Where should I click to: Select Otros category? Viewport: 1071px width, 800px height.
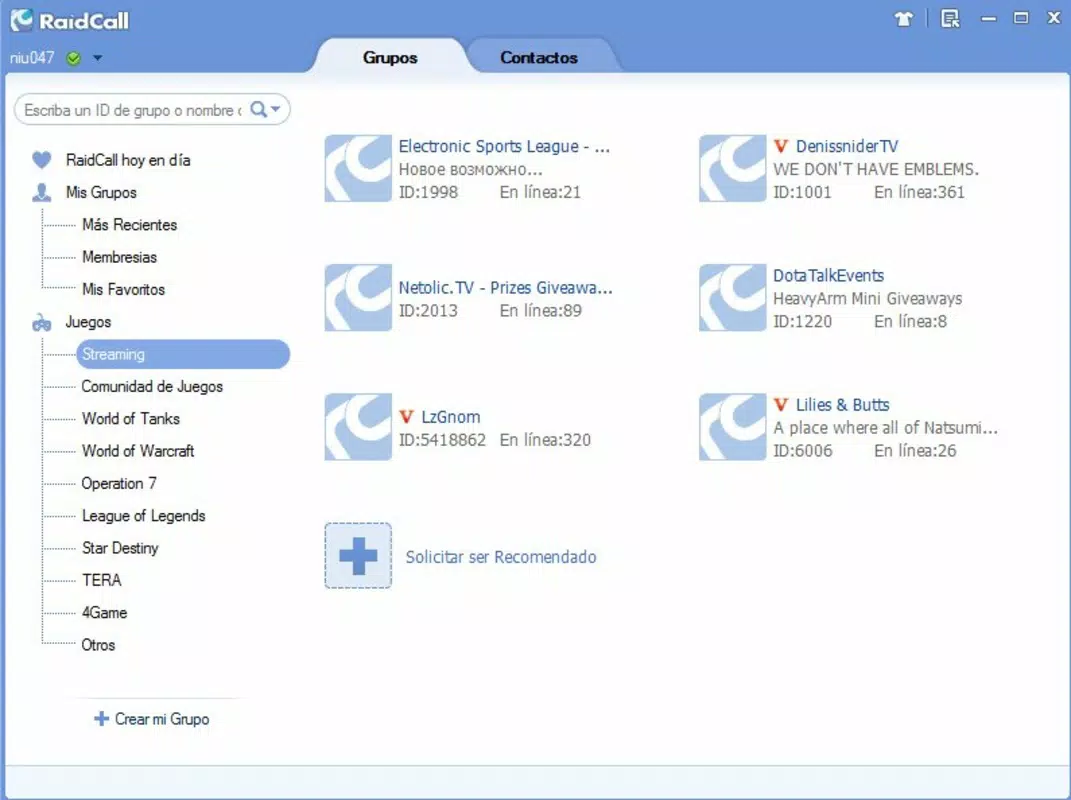pyautogui.click(x=98, y=645)
